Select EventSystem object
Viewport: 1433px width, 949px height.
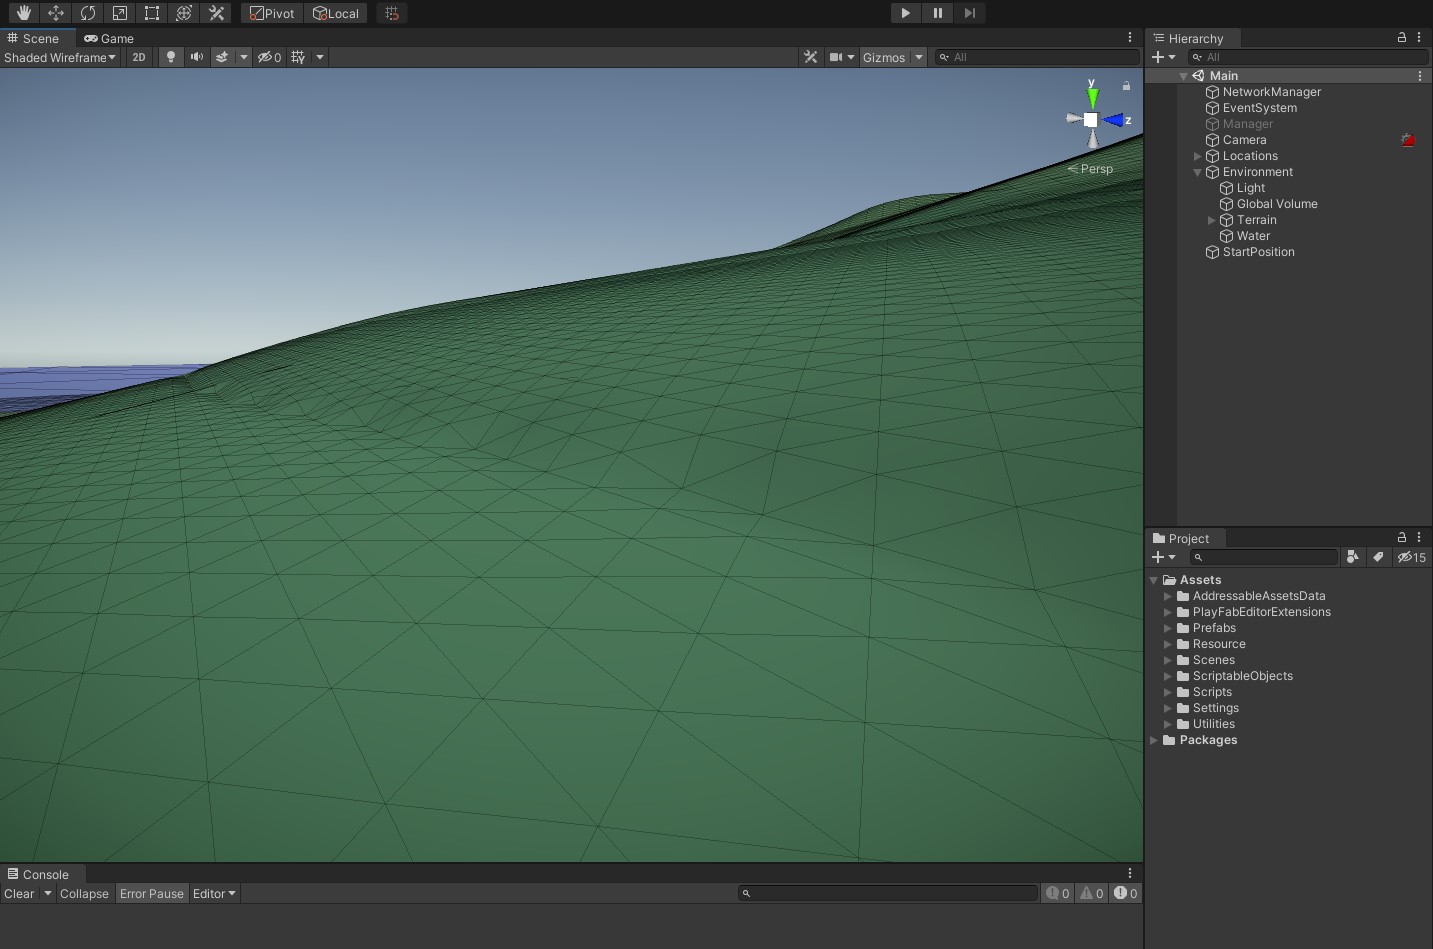(x=1259, y=108)
